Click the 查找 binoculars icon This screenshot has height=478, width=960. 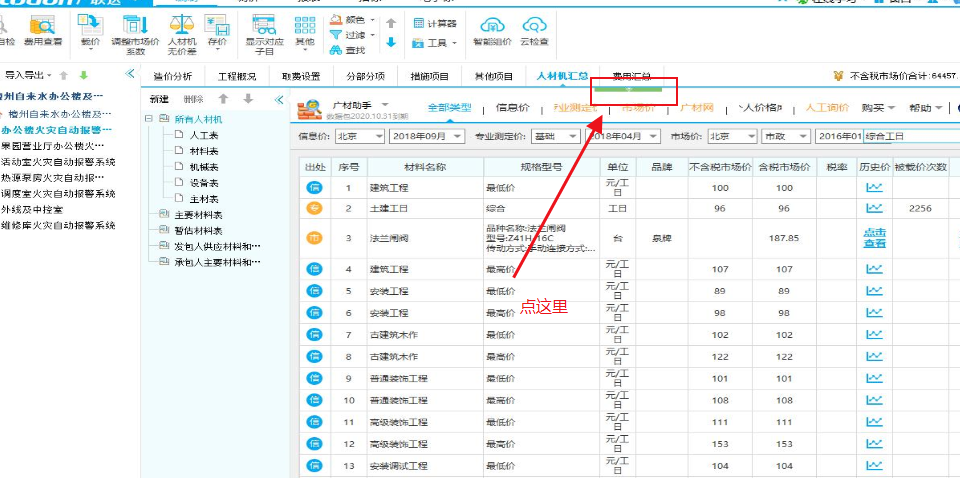click(347, 50)
